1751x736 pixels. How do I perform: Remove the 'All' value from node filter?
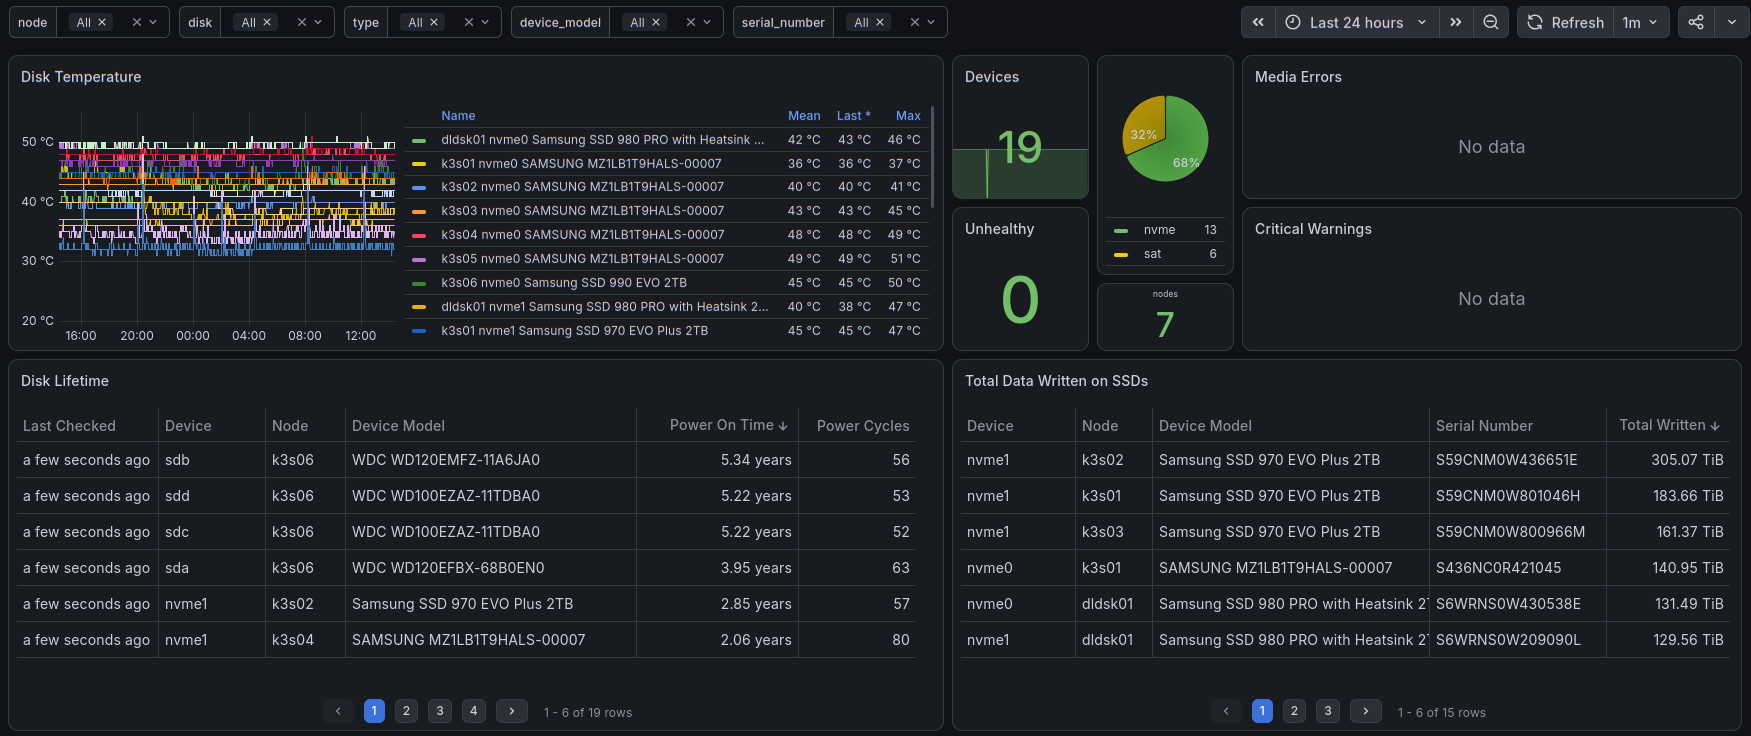click(102, 22)
